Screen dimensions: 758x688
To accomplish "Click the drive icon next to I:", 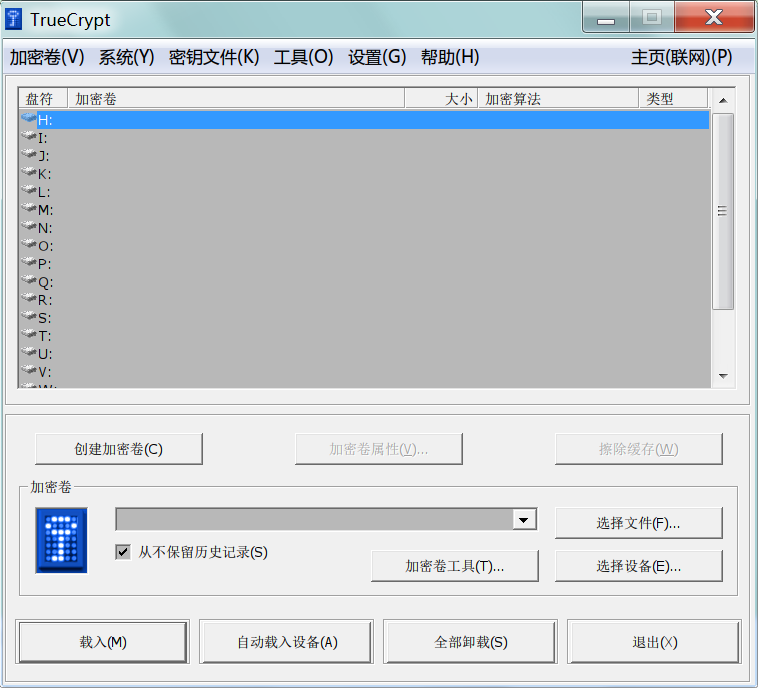I will click(x=29, y=136).
